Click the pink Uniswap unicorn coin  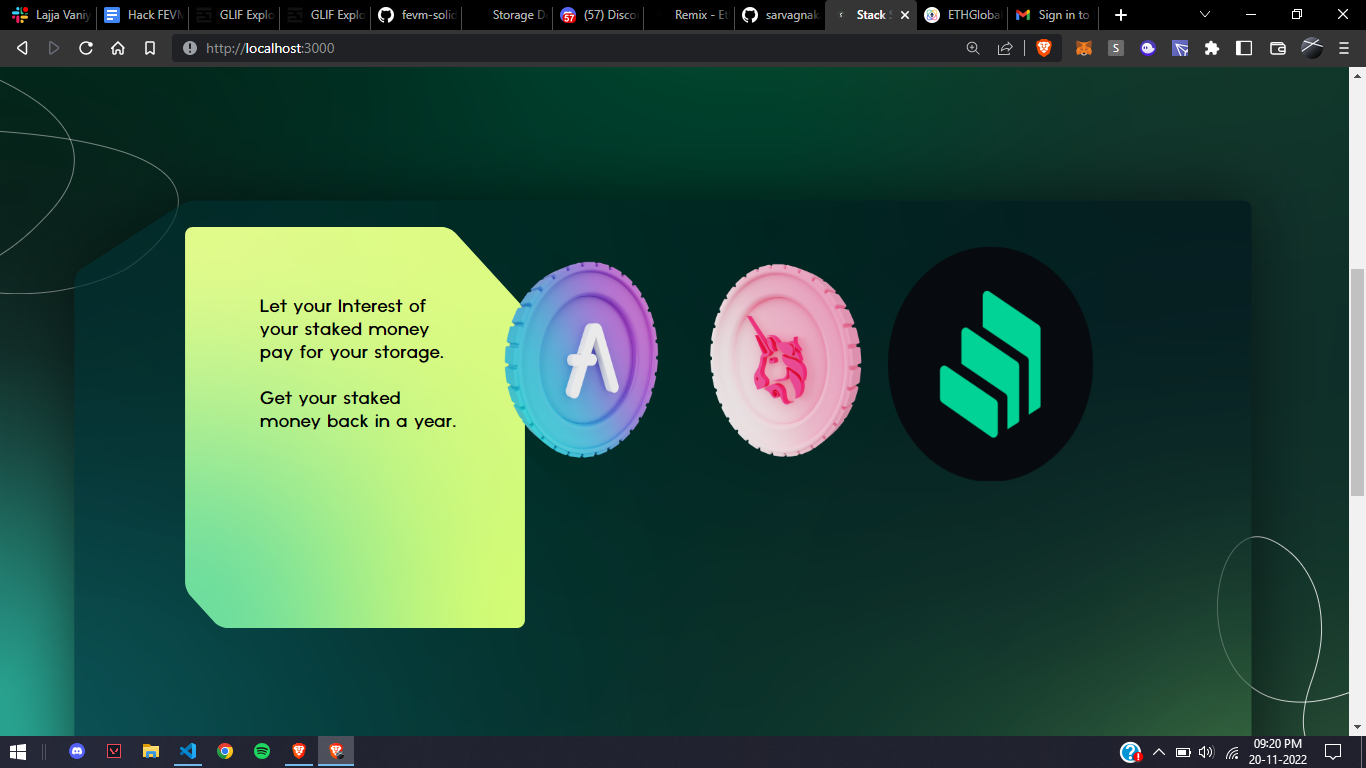786,361
